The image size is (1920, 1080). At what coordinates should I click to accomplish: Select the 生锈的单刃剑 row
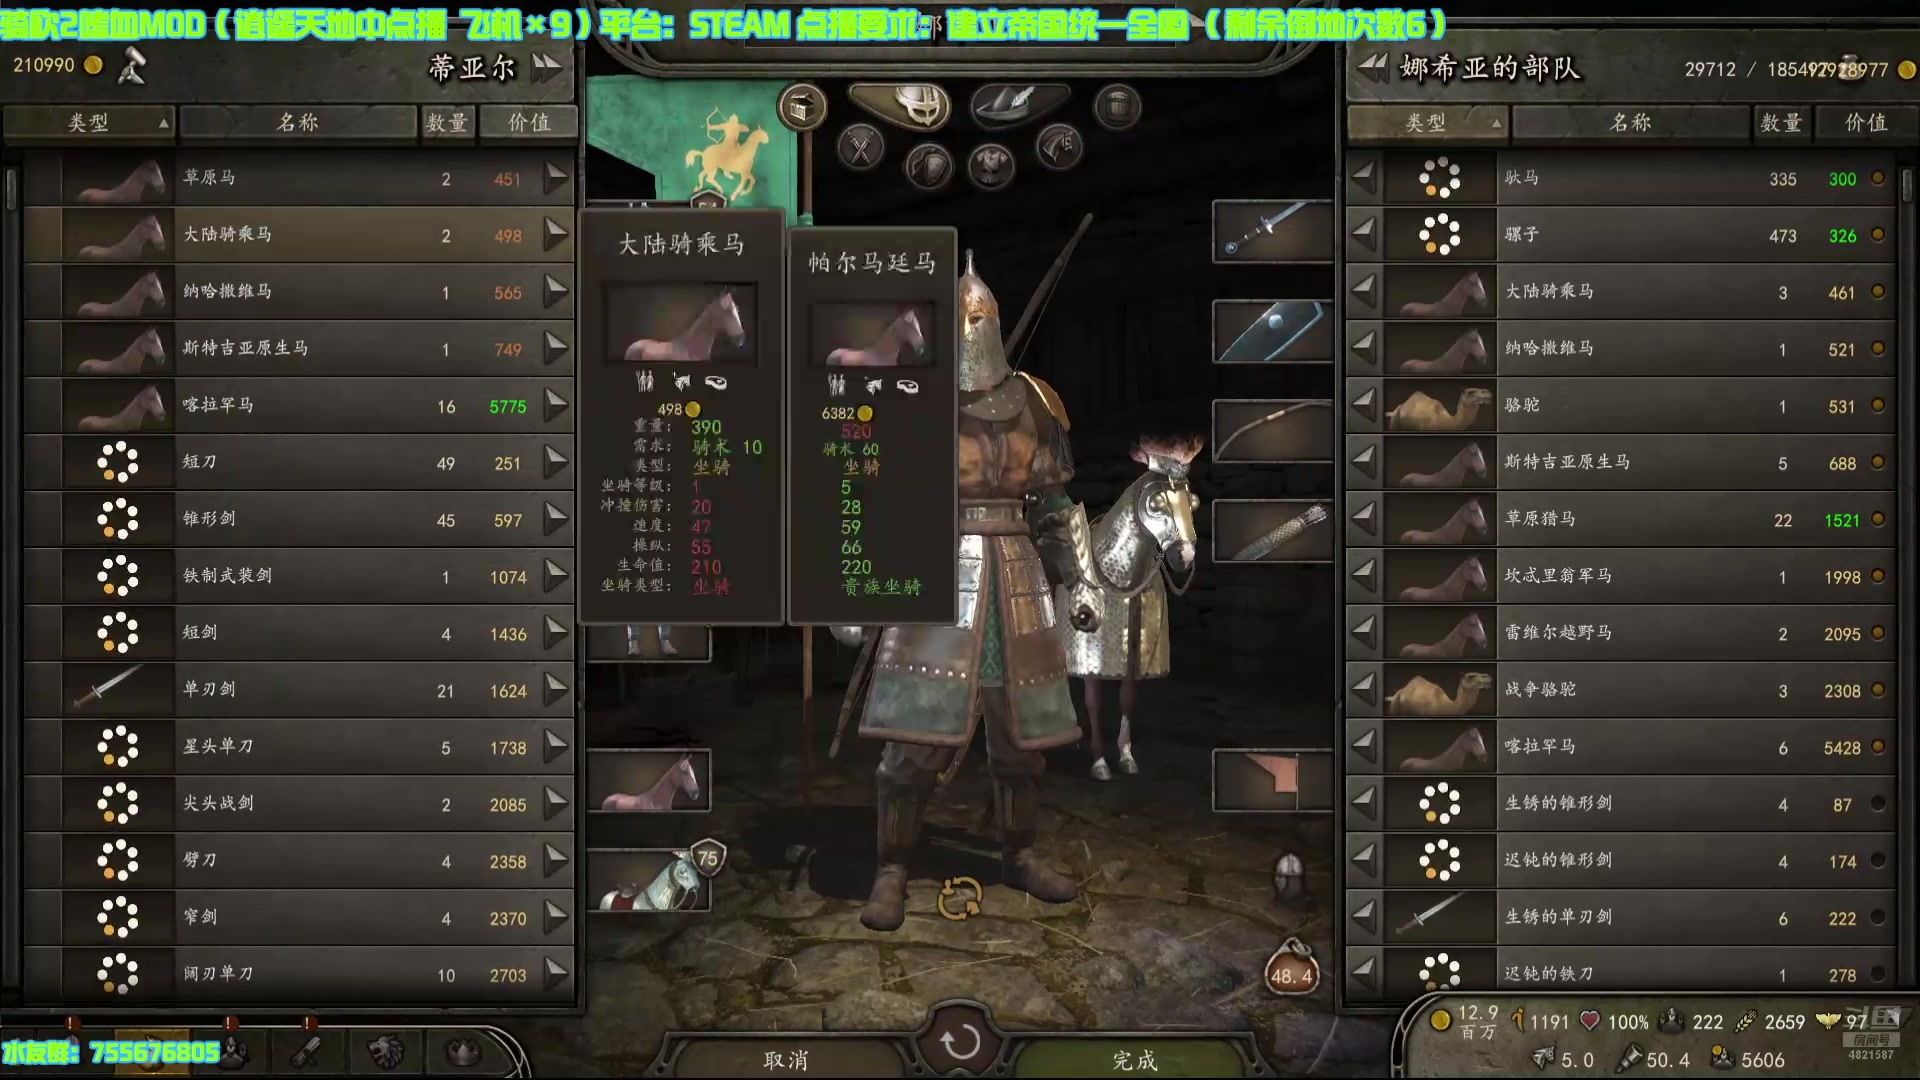pos(1620,918)
